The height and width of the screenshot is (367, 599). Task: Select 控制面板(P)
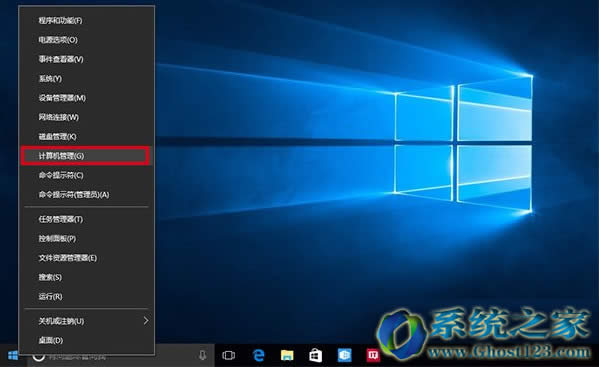pos(86,239)
